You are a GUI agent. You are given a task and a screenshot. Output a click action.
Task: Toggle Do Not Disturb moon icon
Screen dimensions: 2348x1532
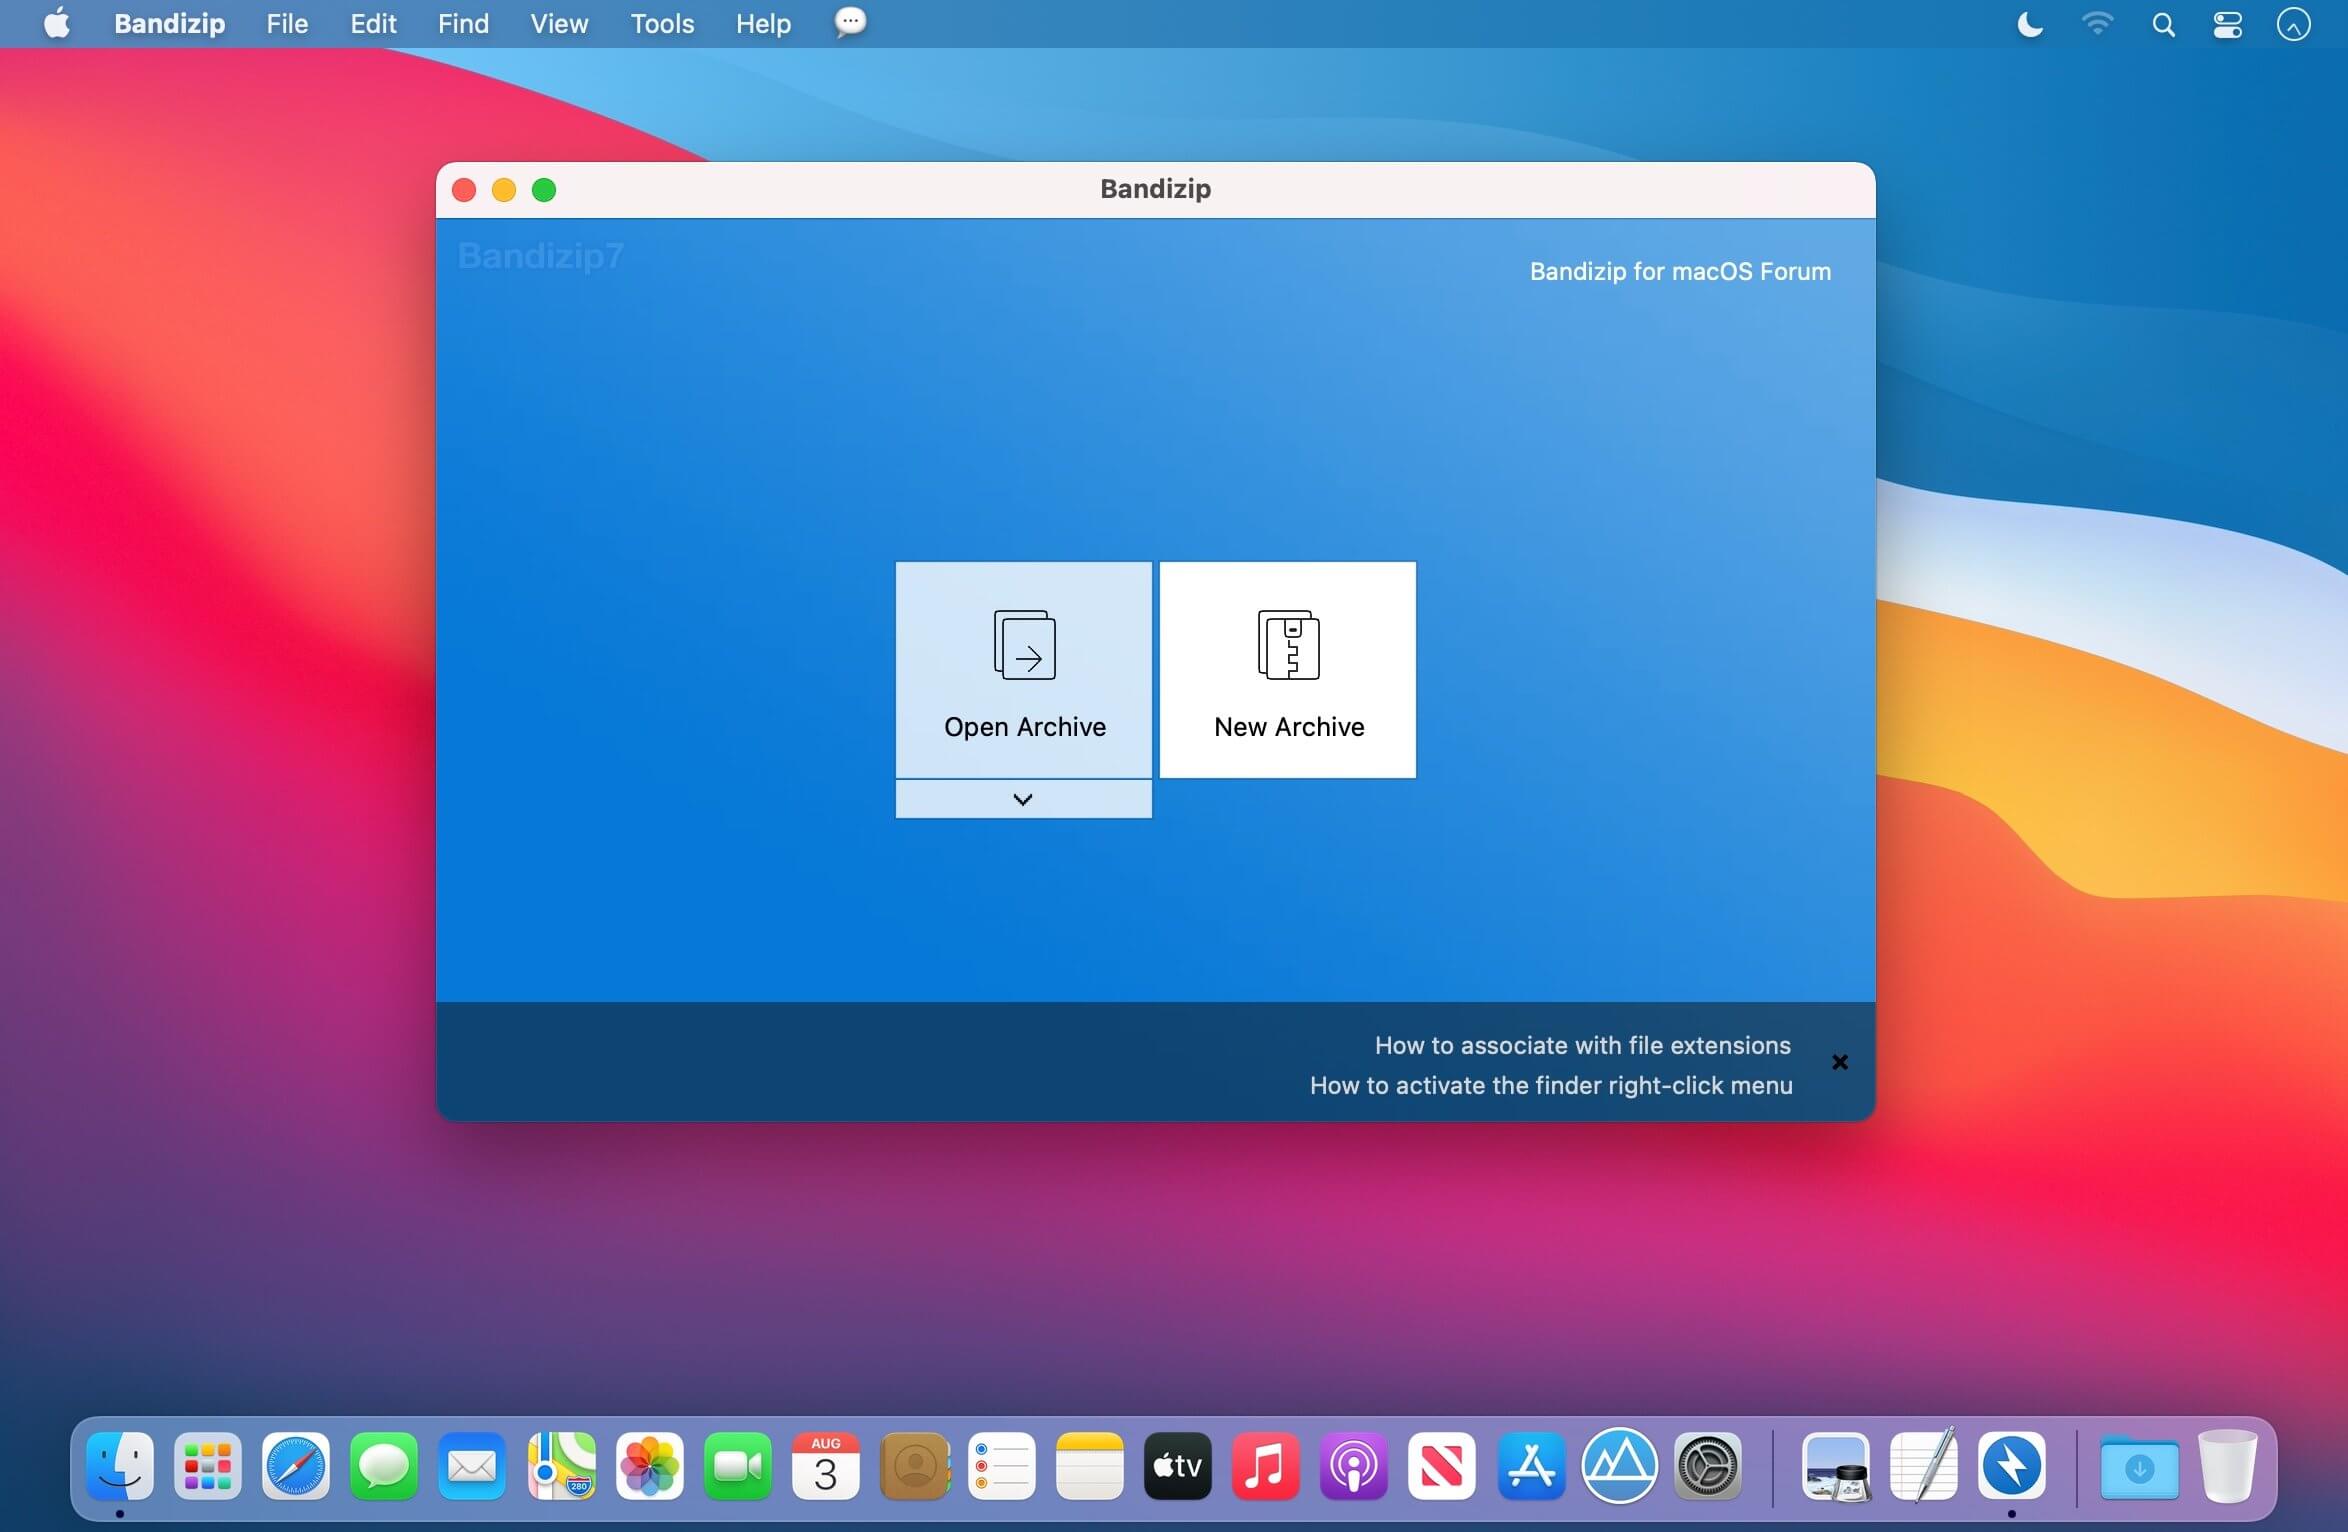coord(2029,24)
